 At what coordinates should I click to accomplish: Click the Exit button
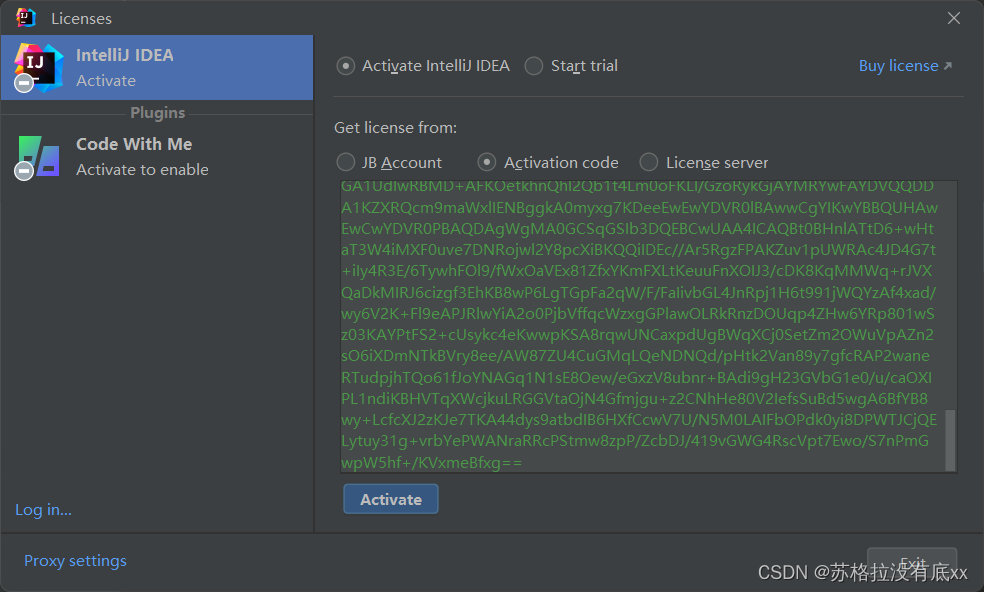912,562
